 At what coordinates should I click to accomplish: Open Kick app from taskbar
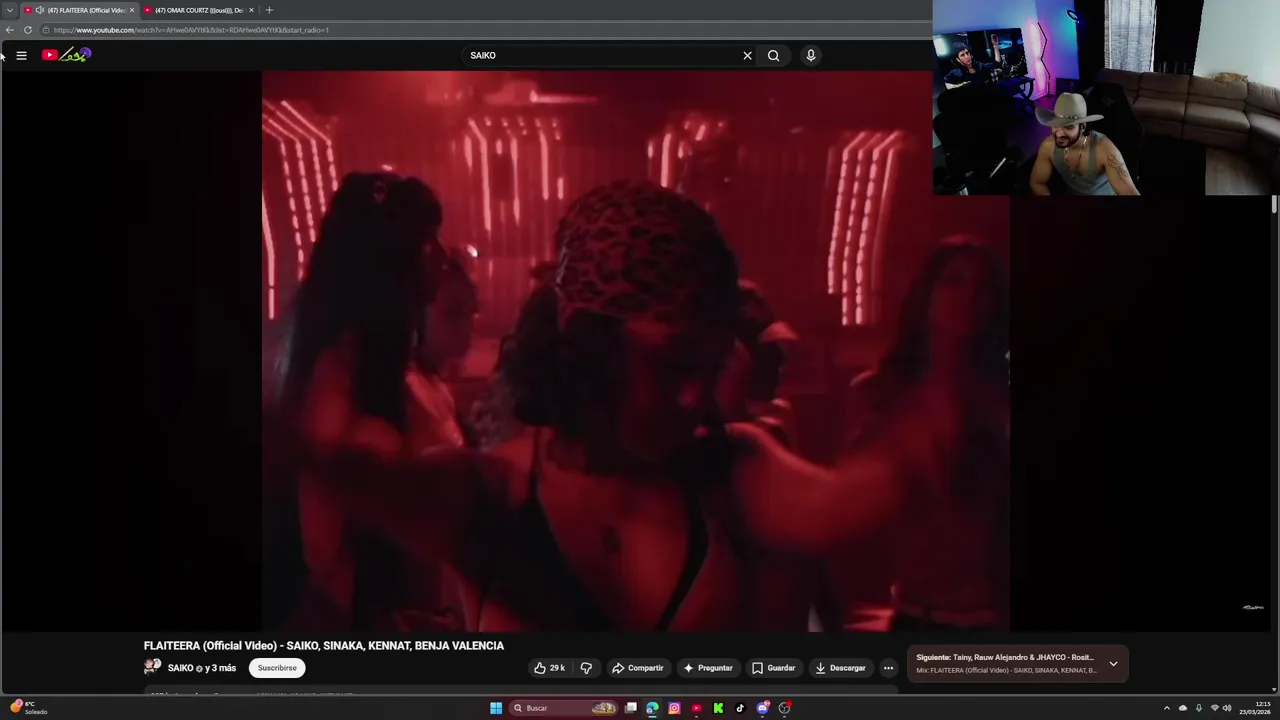(x=718, y=708)
